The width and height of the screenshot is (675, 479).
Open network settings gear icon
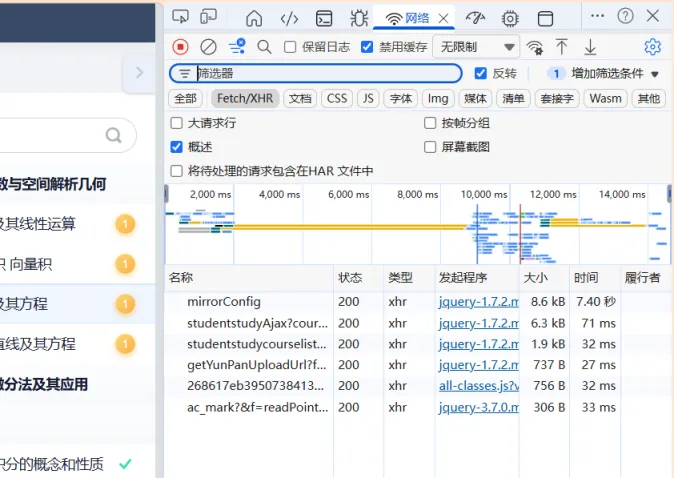652,46
